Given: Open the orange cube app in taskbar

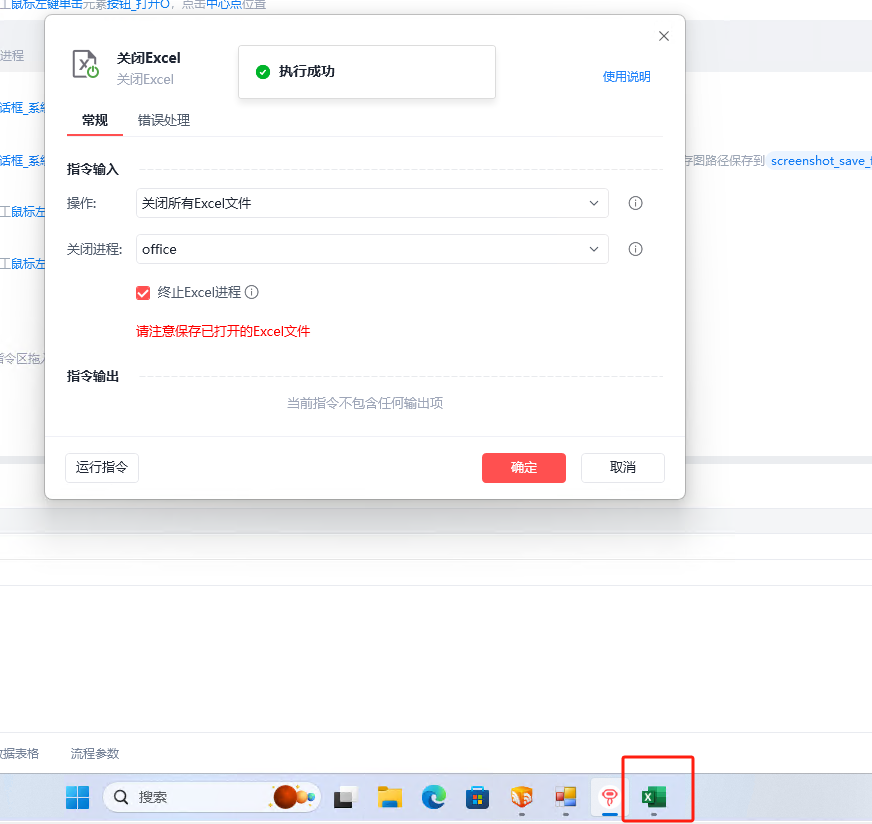Looking at the screenshot, I should tap(522, 797).
